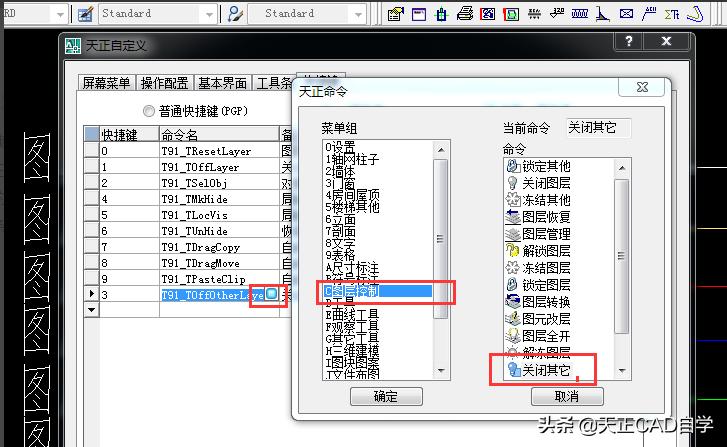This screenshot has width=727, height=447.
Task: Select 图元改层 command in list
Action: [x=538, y=319]
